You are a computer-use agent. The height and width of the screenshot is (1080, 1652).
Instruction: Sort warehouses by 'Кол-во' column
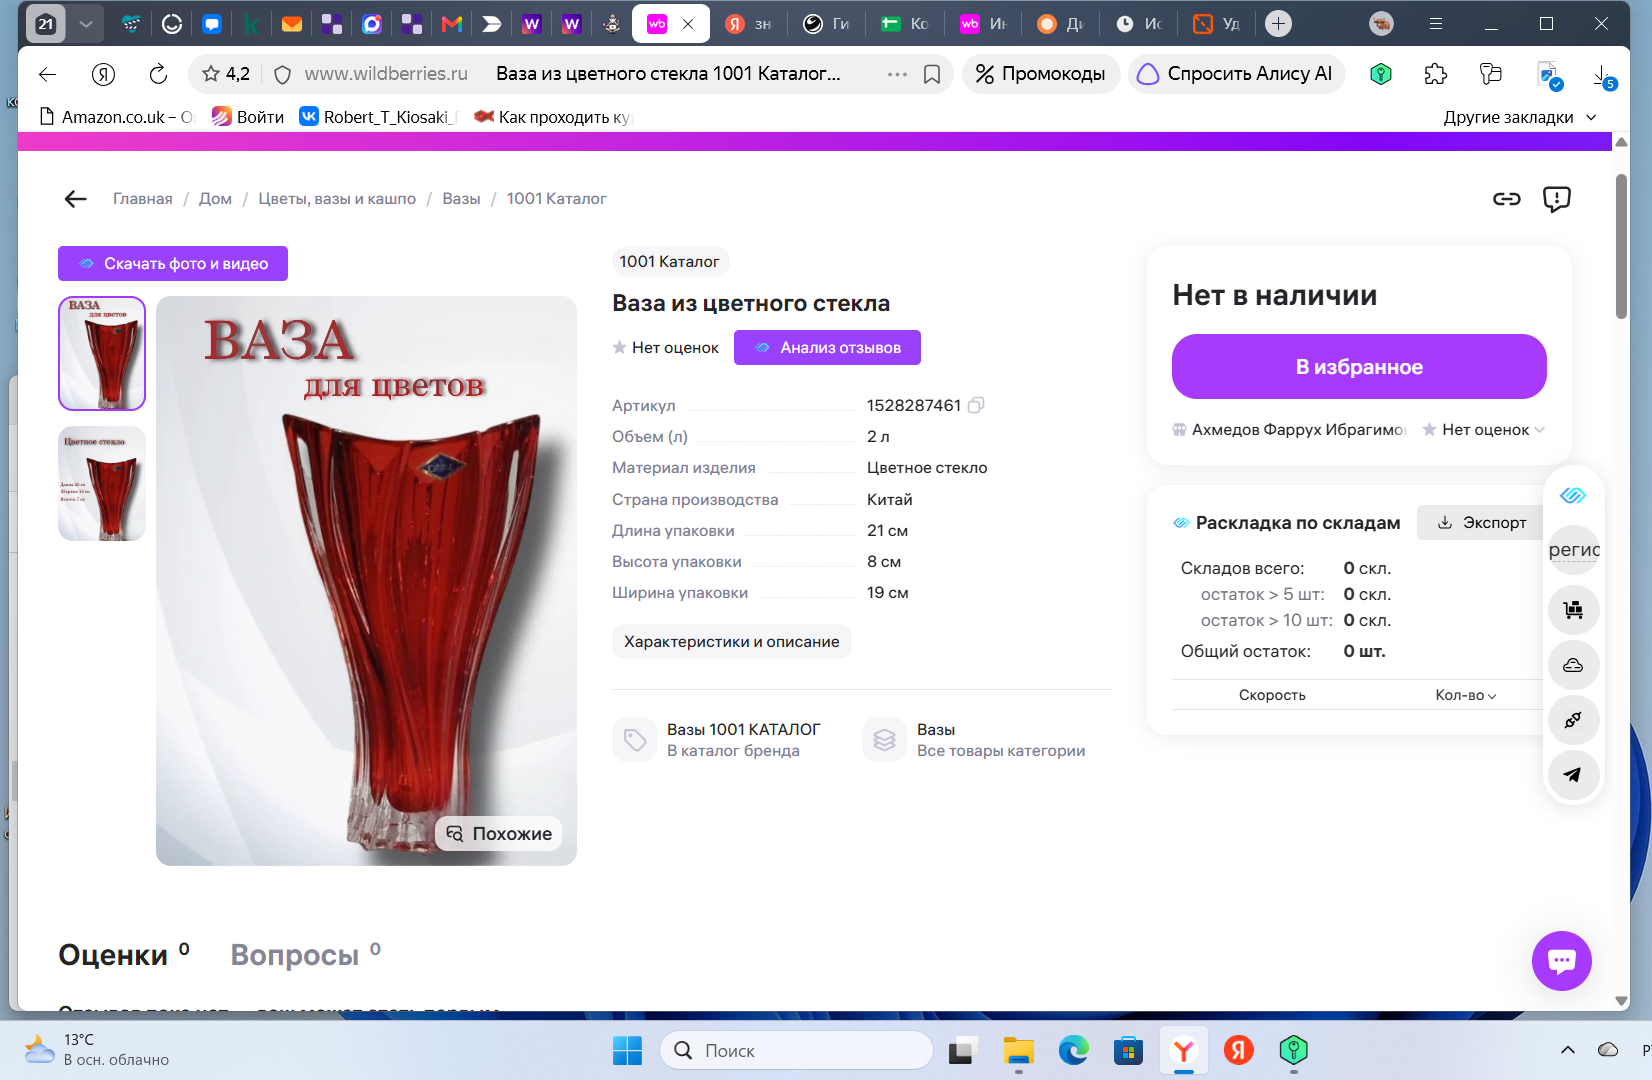click(x=1465, y=695)
